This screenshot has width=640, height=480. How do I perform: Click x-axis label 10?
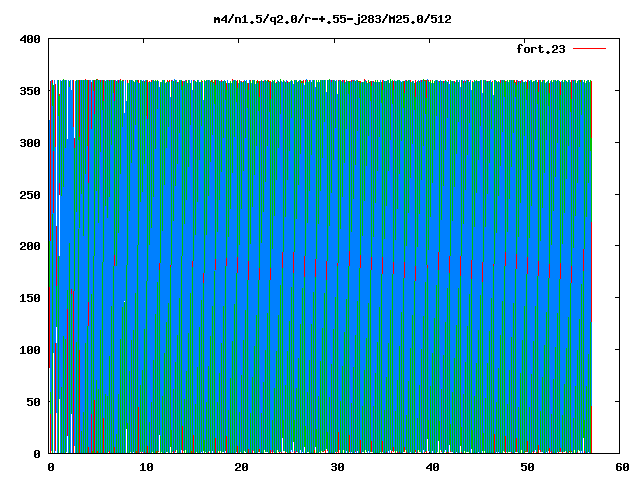point(146,467)
